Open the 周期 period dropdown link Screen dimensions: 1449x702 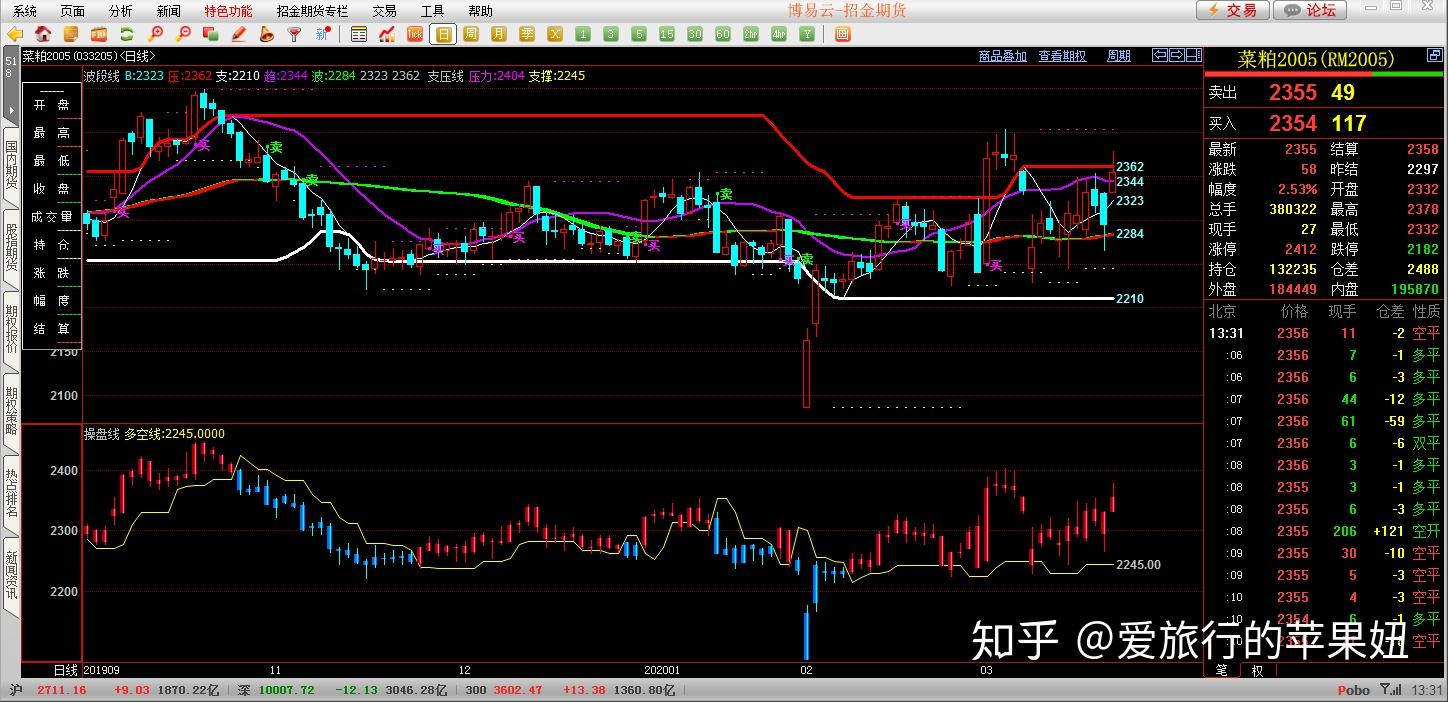coord(1119,56)
